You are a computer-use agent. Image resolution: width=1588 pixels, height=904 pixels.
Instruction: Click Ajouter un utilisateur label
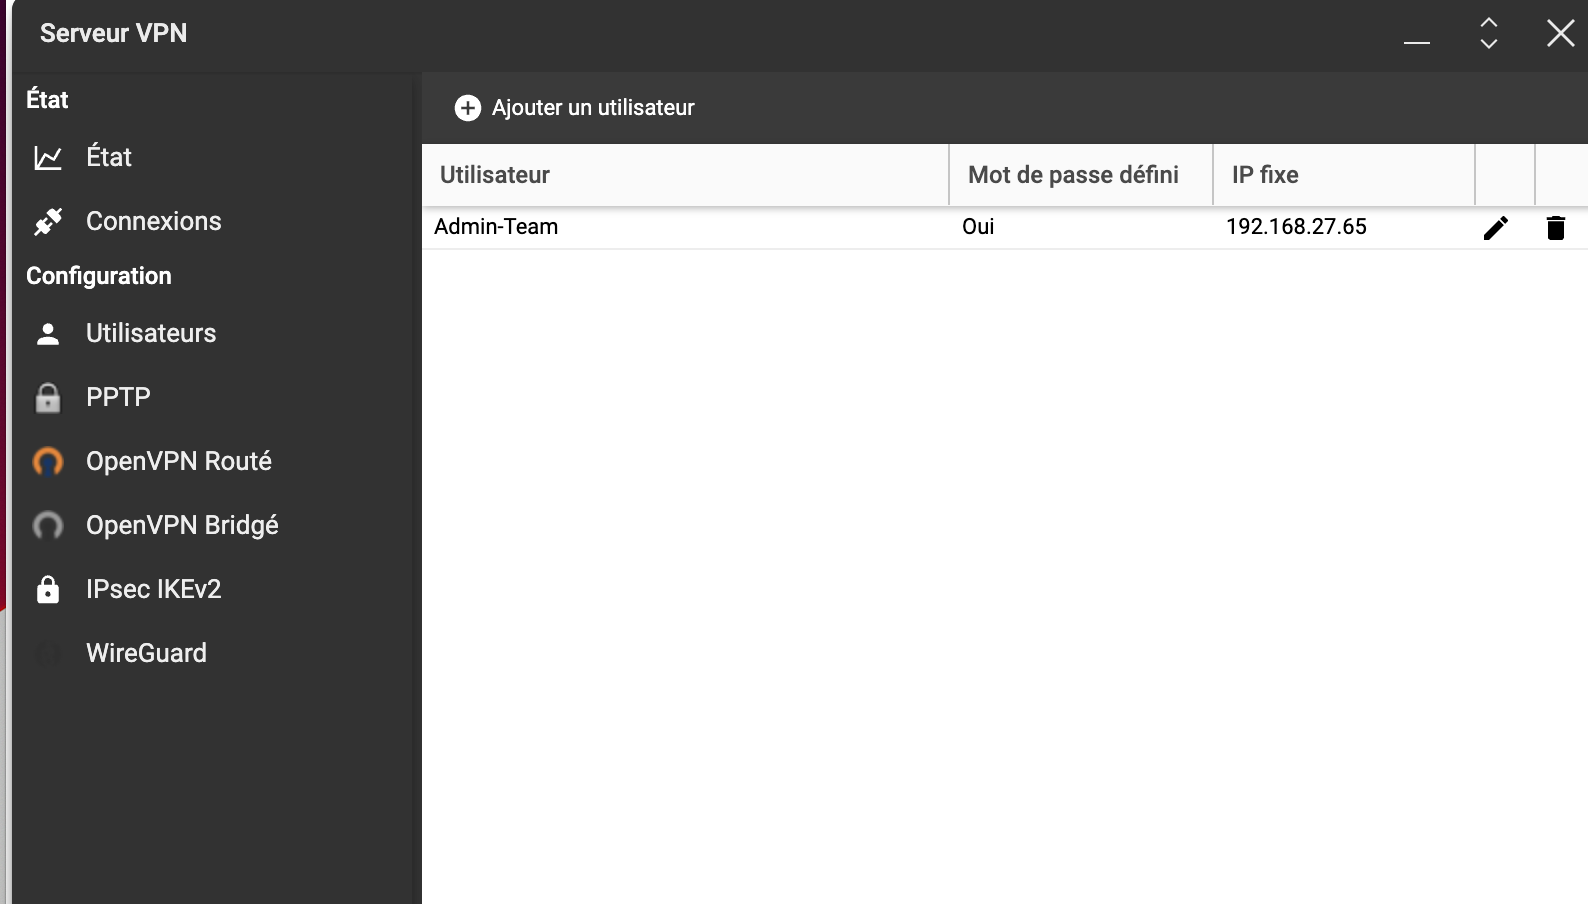click(593, 108)
